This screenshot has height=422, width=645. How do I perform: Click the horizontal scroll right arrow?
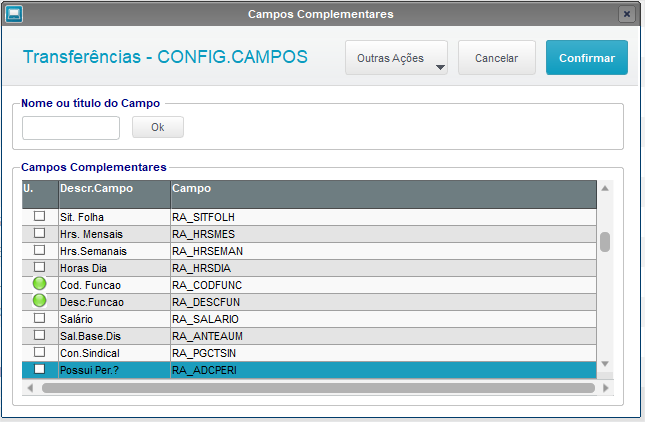(605, 388)
